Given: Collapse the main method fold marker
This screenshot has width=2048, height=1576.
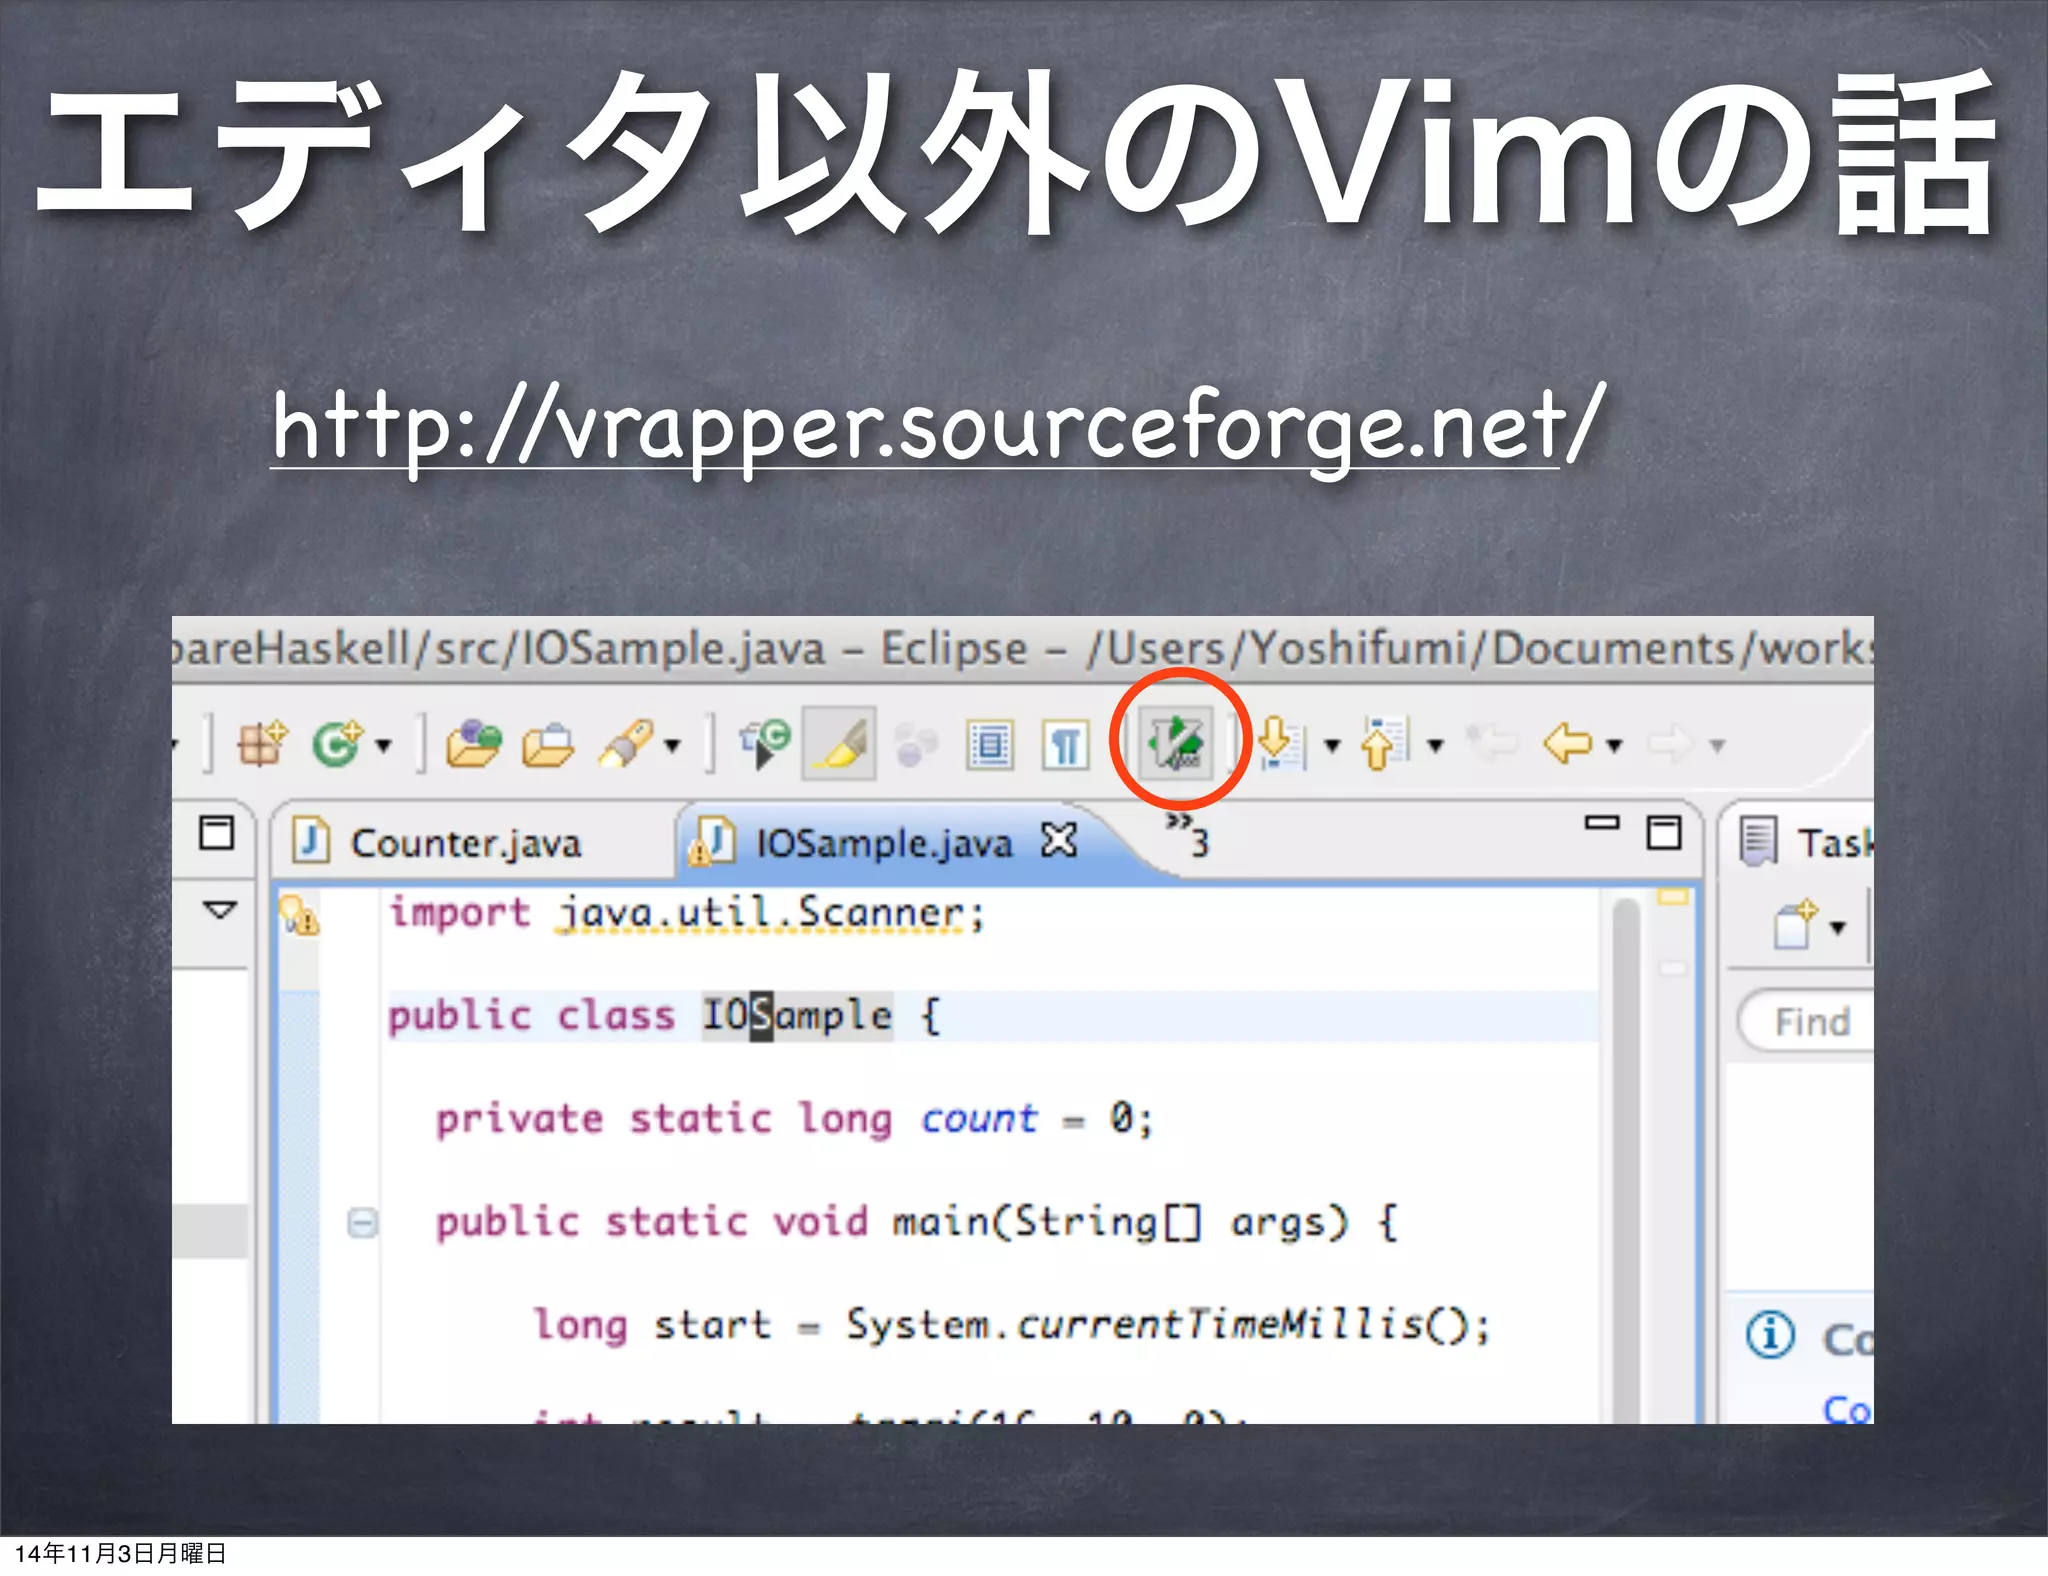Looking at the screenshot, I should pyautogui.click(x=362, y=1223).
